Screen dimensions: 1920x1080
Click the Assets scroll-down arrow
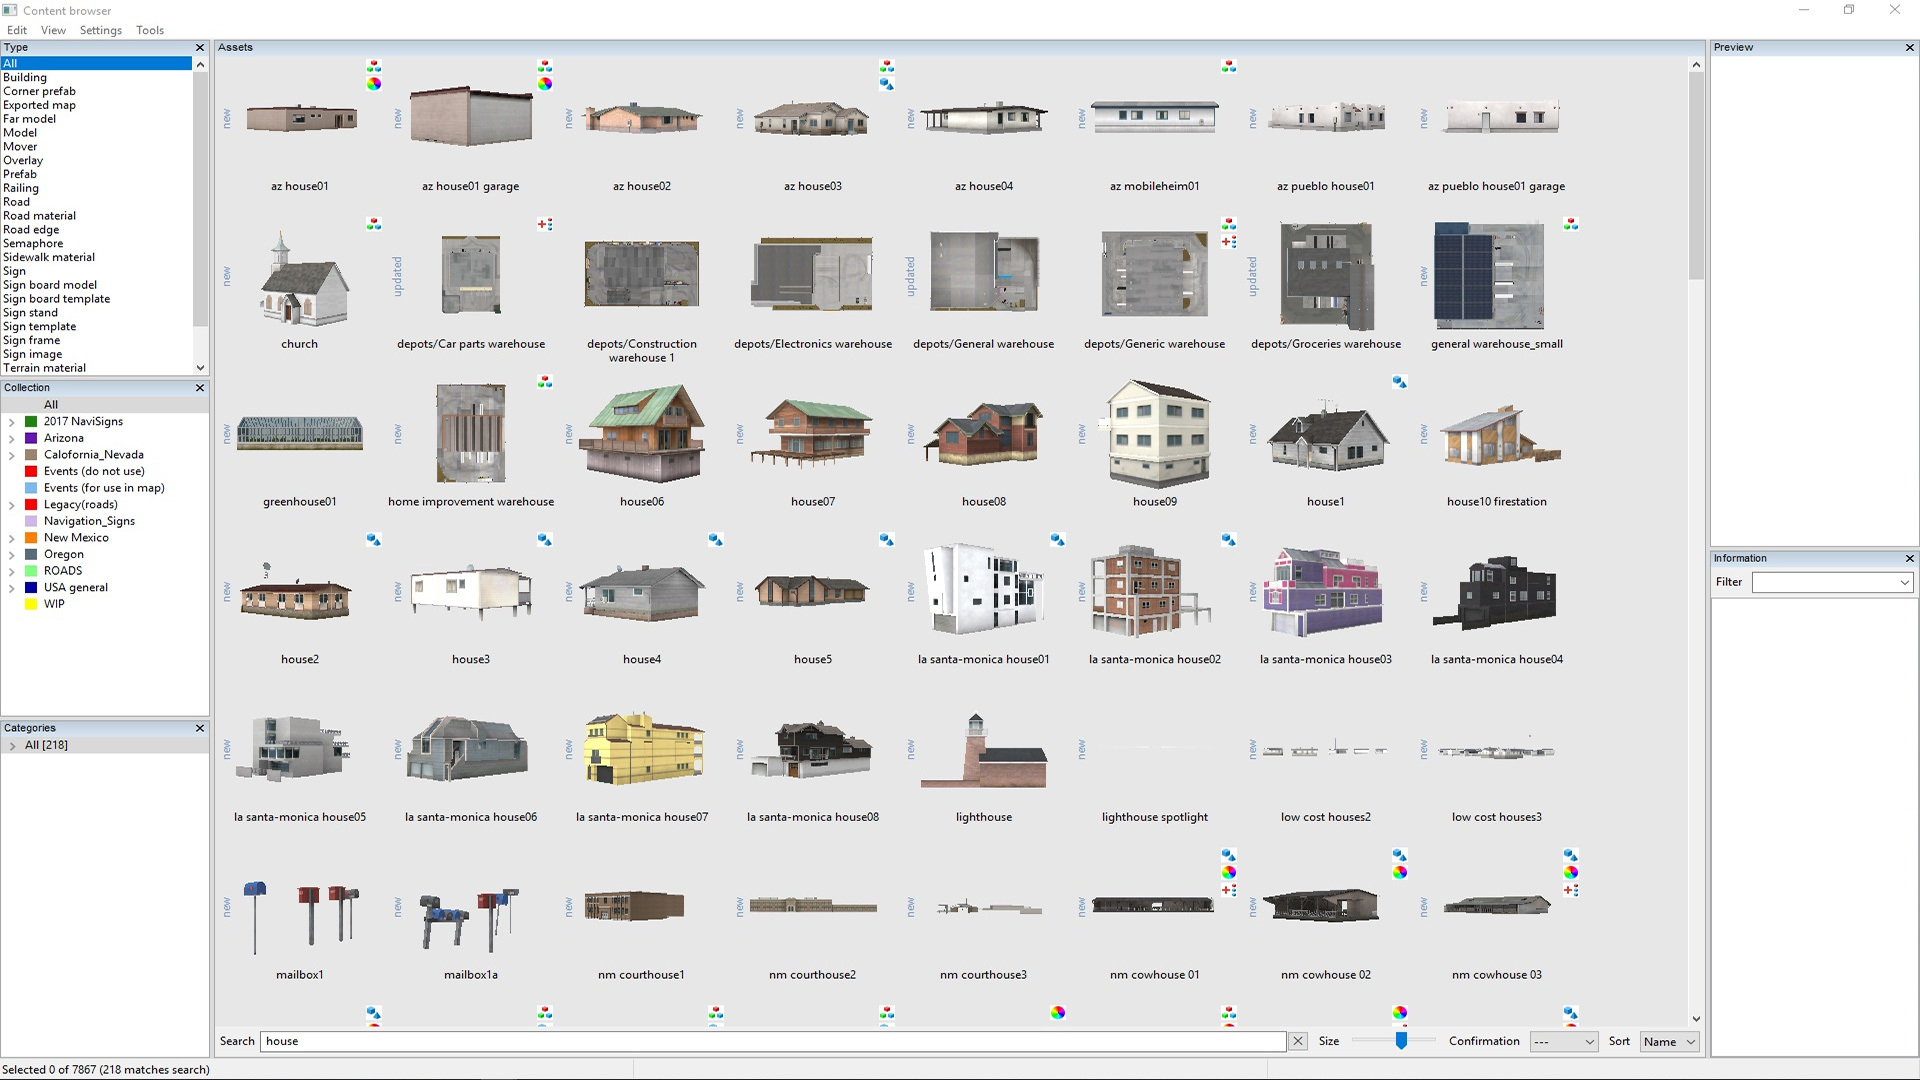coord(1696,1019)
